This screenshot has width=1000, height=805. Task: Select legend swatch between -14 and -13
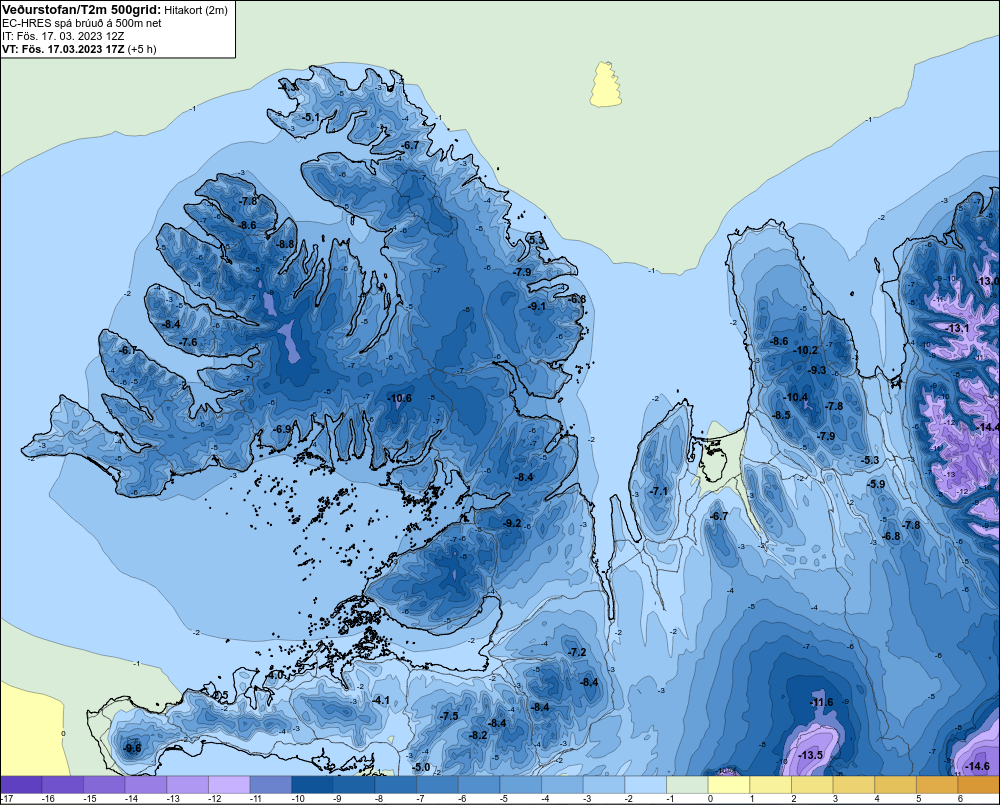pos(147,785)
